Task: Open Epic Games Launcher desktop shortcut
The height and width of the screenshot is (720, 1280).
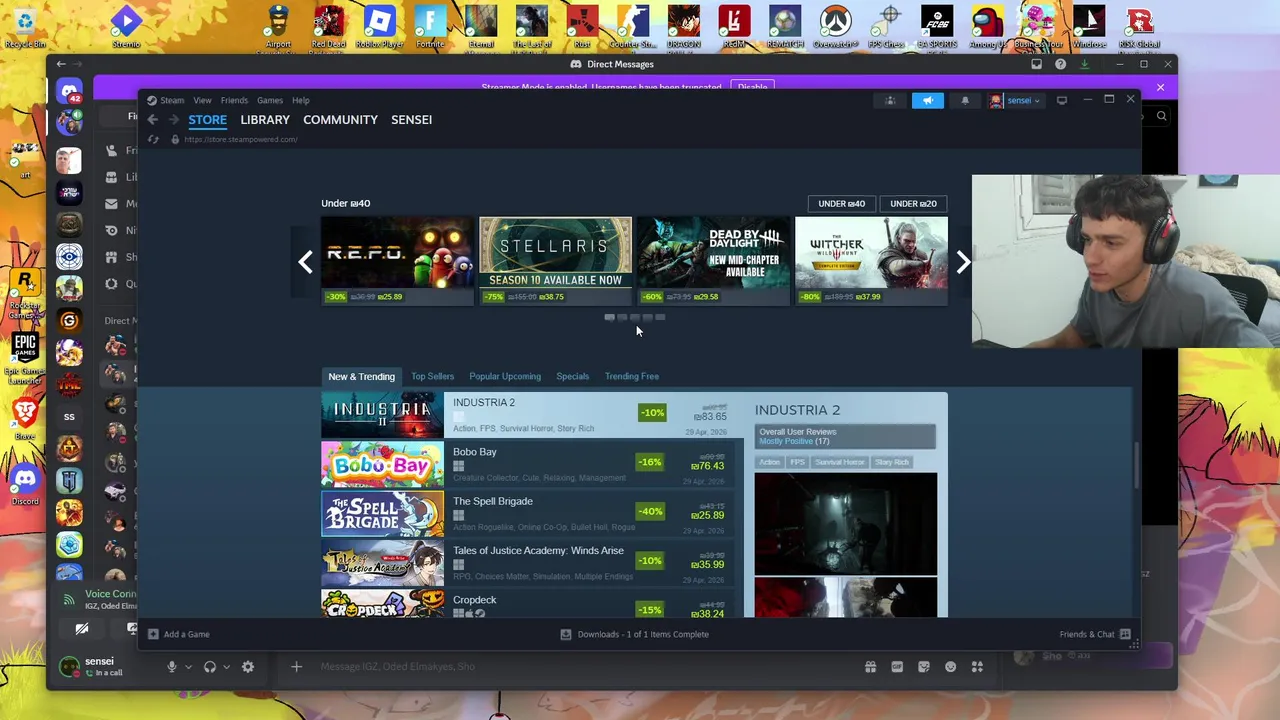Action: (25, 359)
